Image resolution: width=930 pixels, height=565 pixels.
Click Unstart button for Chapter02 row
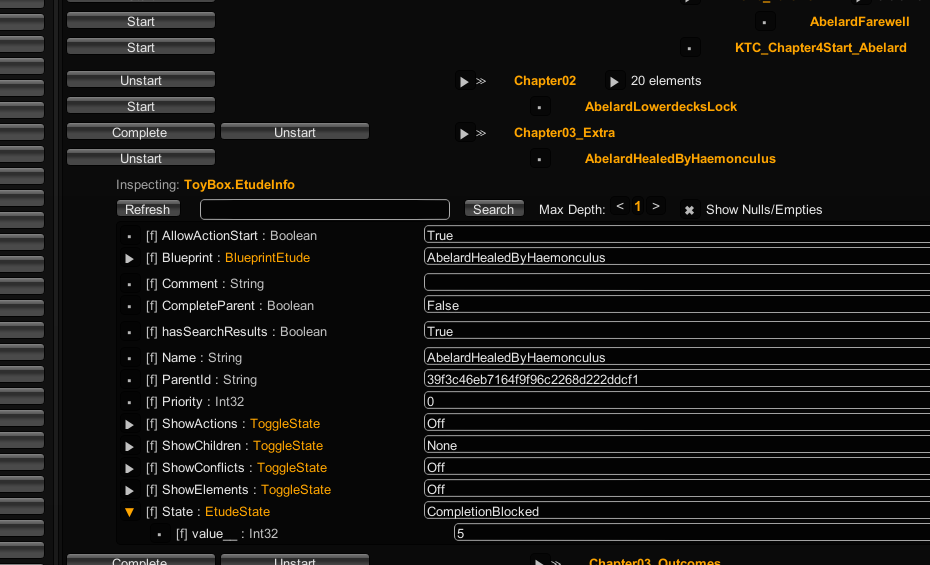point(141,80)
